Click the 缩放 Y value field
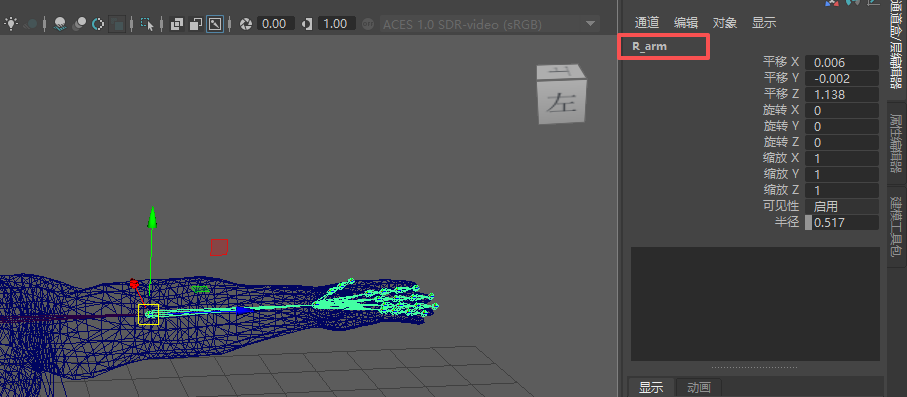The image size is (907, 397). pos(842,174)
